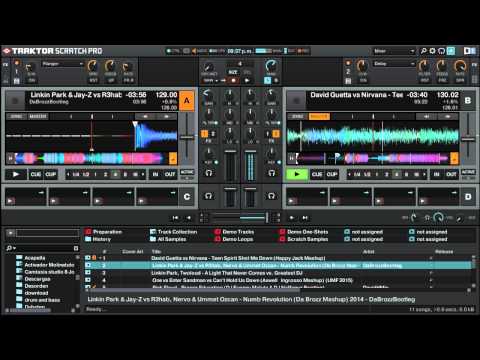Click Deck B orange stripe end marker

pos(454,158)
